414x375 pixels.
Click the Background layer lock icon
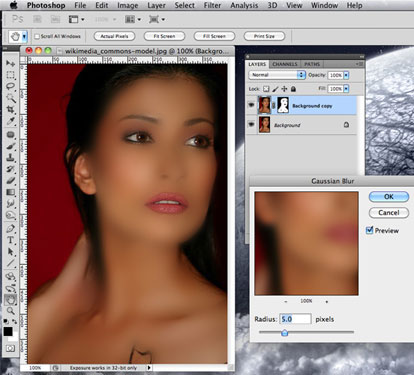click(346, 125)
